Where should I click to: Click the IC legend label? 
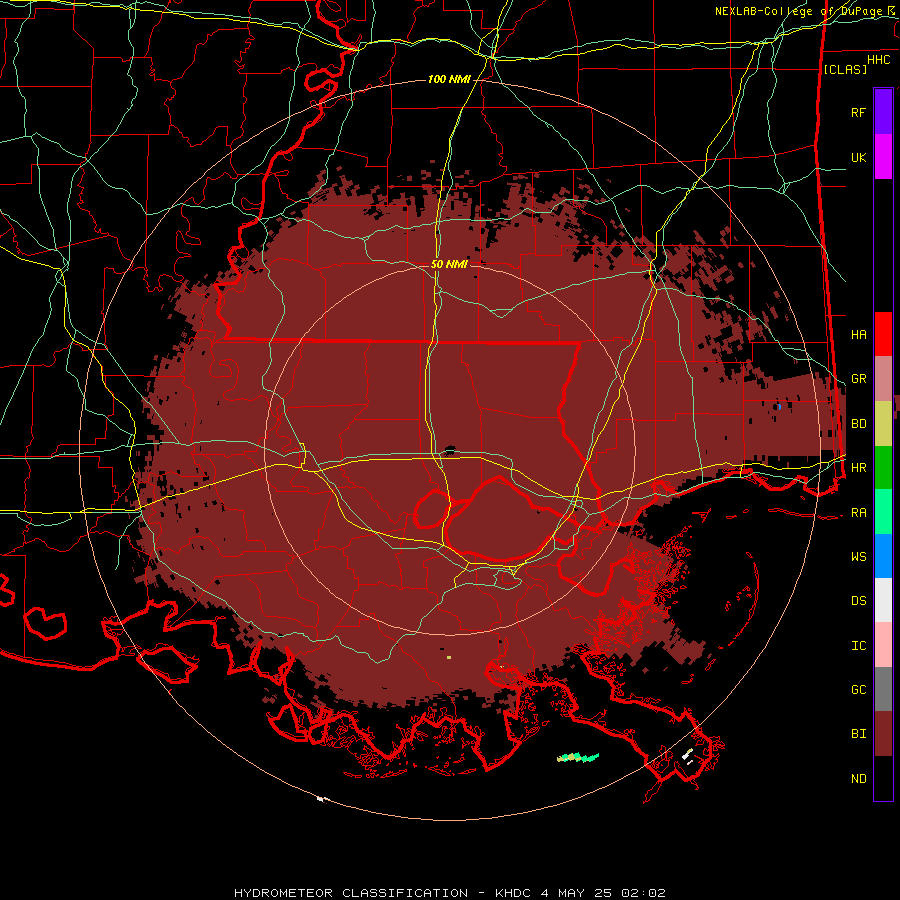[858, 645]
